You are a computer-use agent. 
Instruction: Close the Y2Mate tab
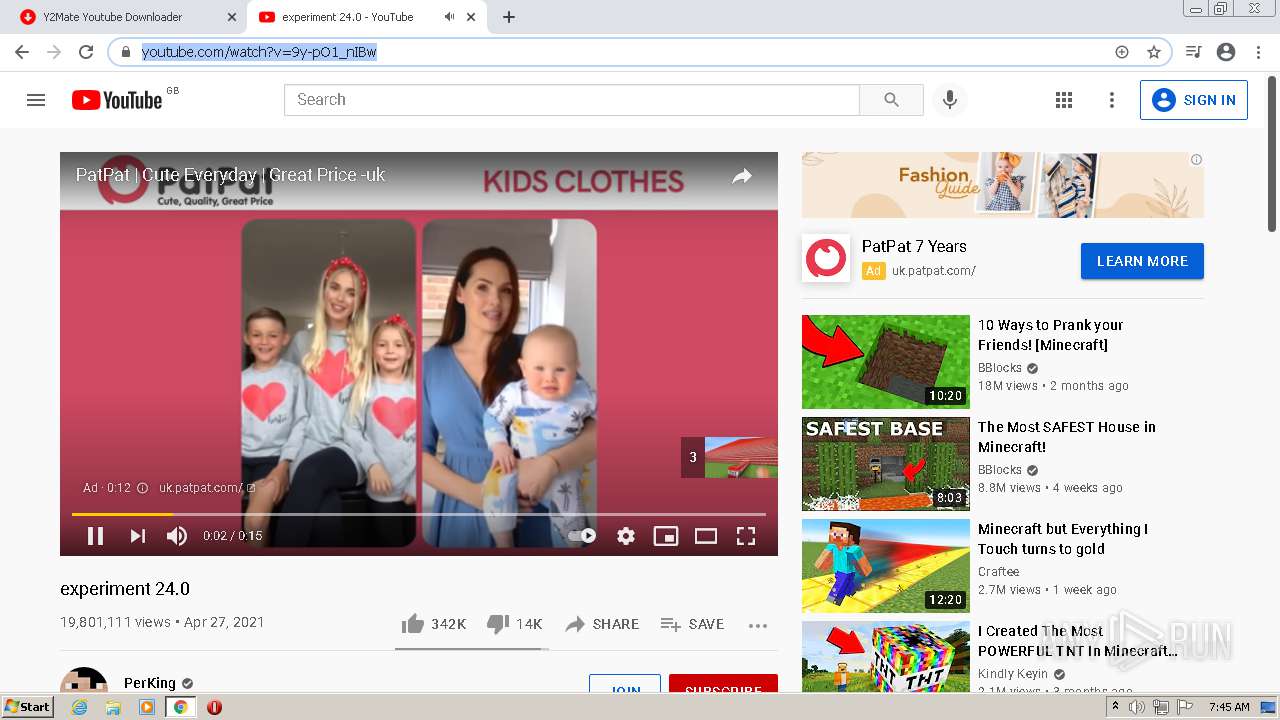pos(233,17)
